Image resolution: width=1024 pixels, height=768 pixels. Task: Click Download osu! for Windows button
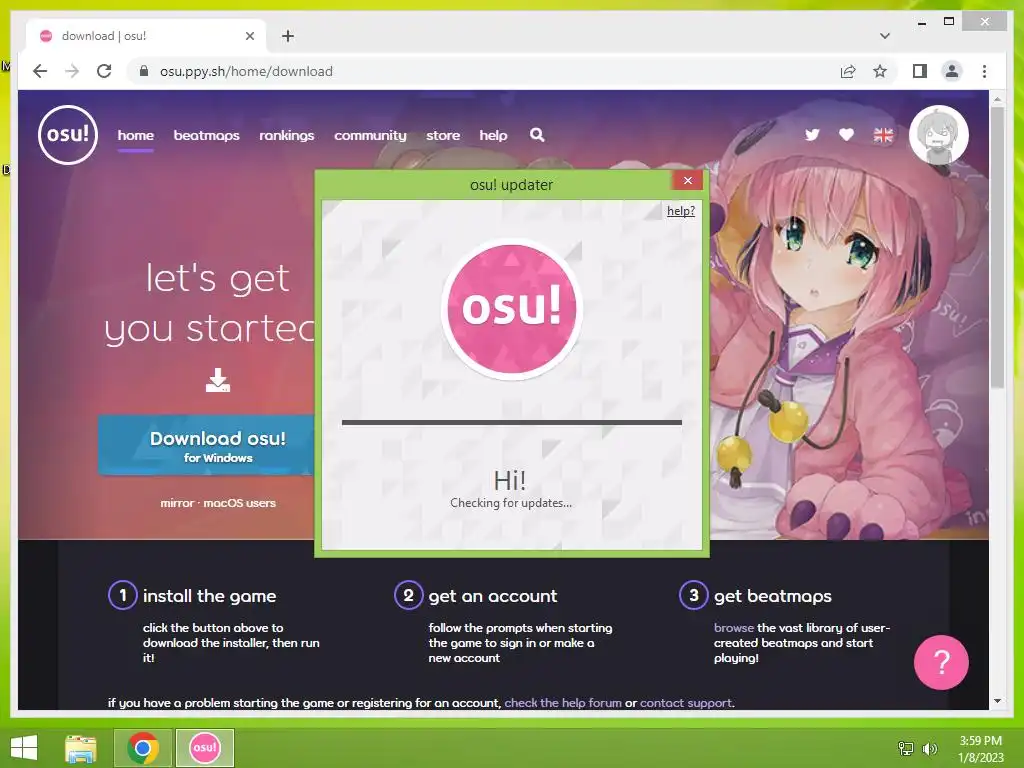[206, 445]
